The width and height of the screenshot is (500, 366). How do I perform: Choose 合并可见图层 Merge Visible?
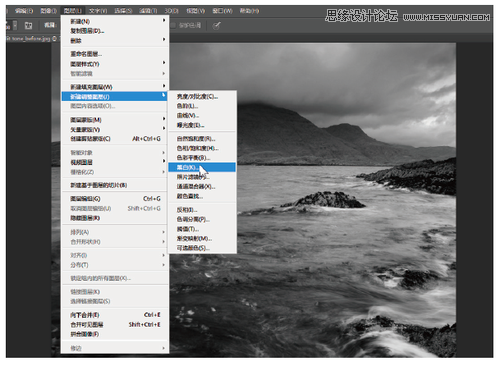(x=115, y=324)
